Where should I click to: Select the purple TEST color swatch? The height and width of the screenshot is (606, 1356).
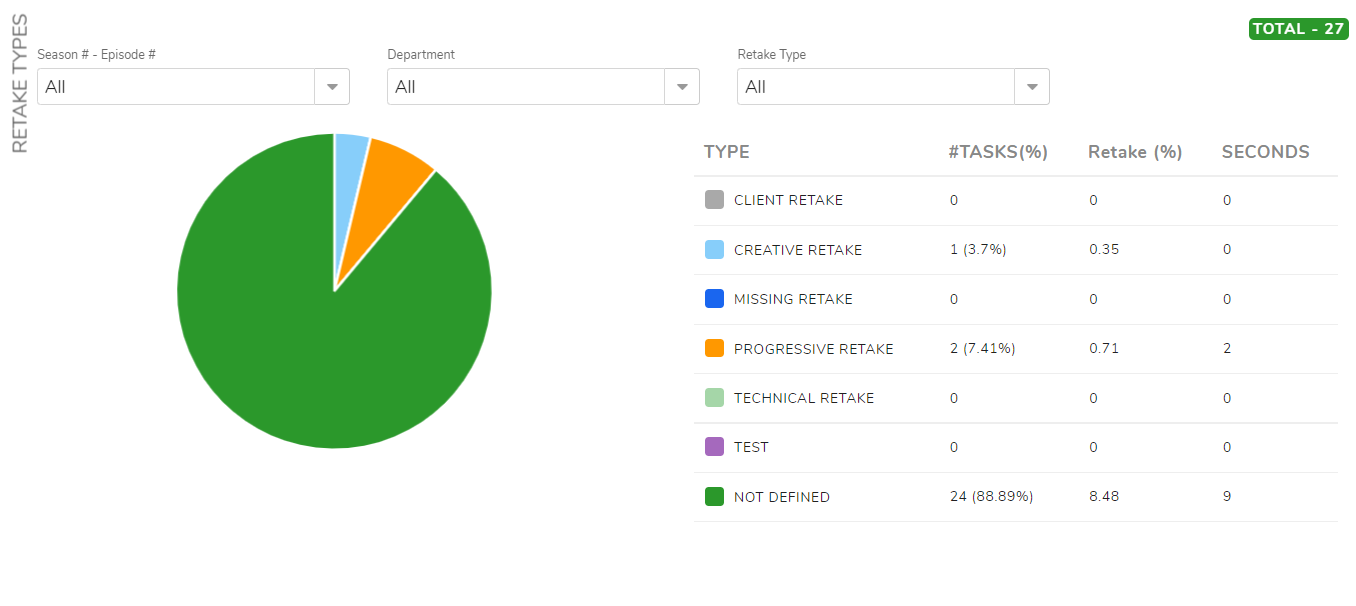pyautogui.click(x=714, y=447)
